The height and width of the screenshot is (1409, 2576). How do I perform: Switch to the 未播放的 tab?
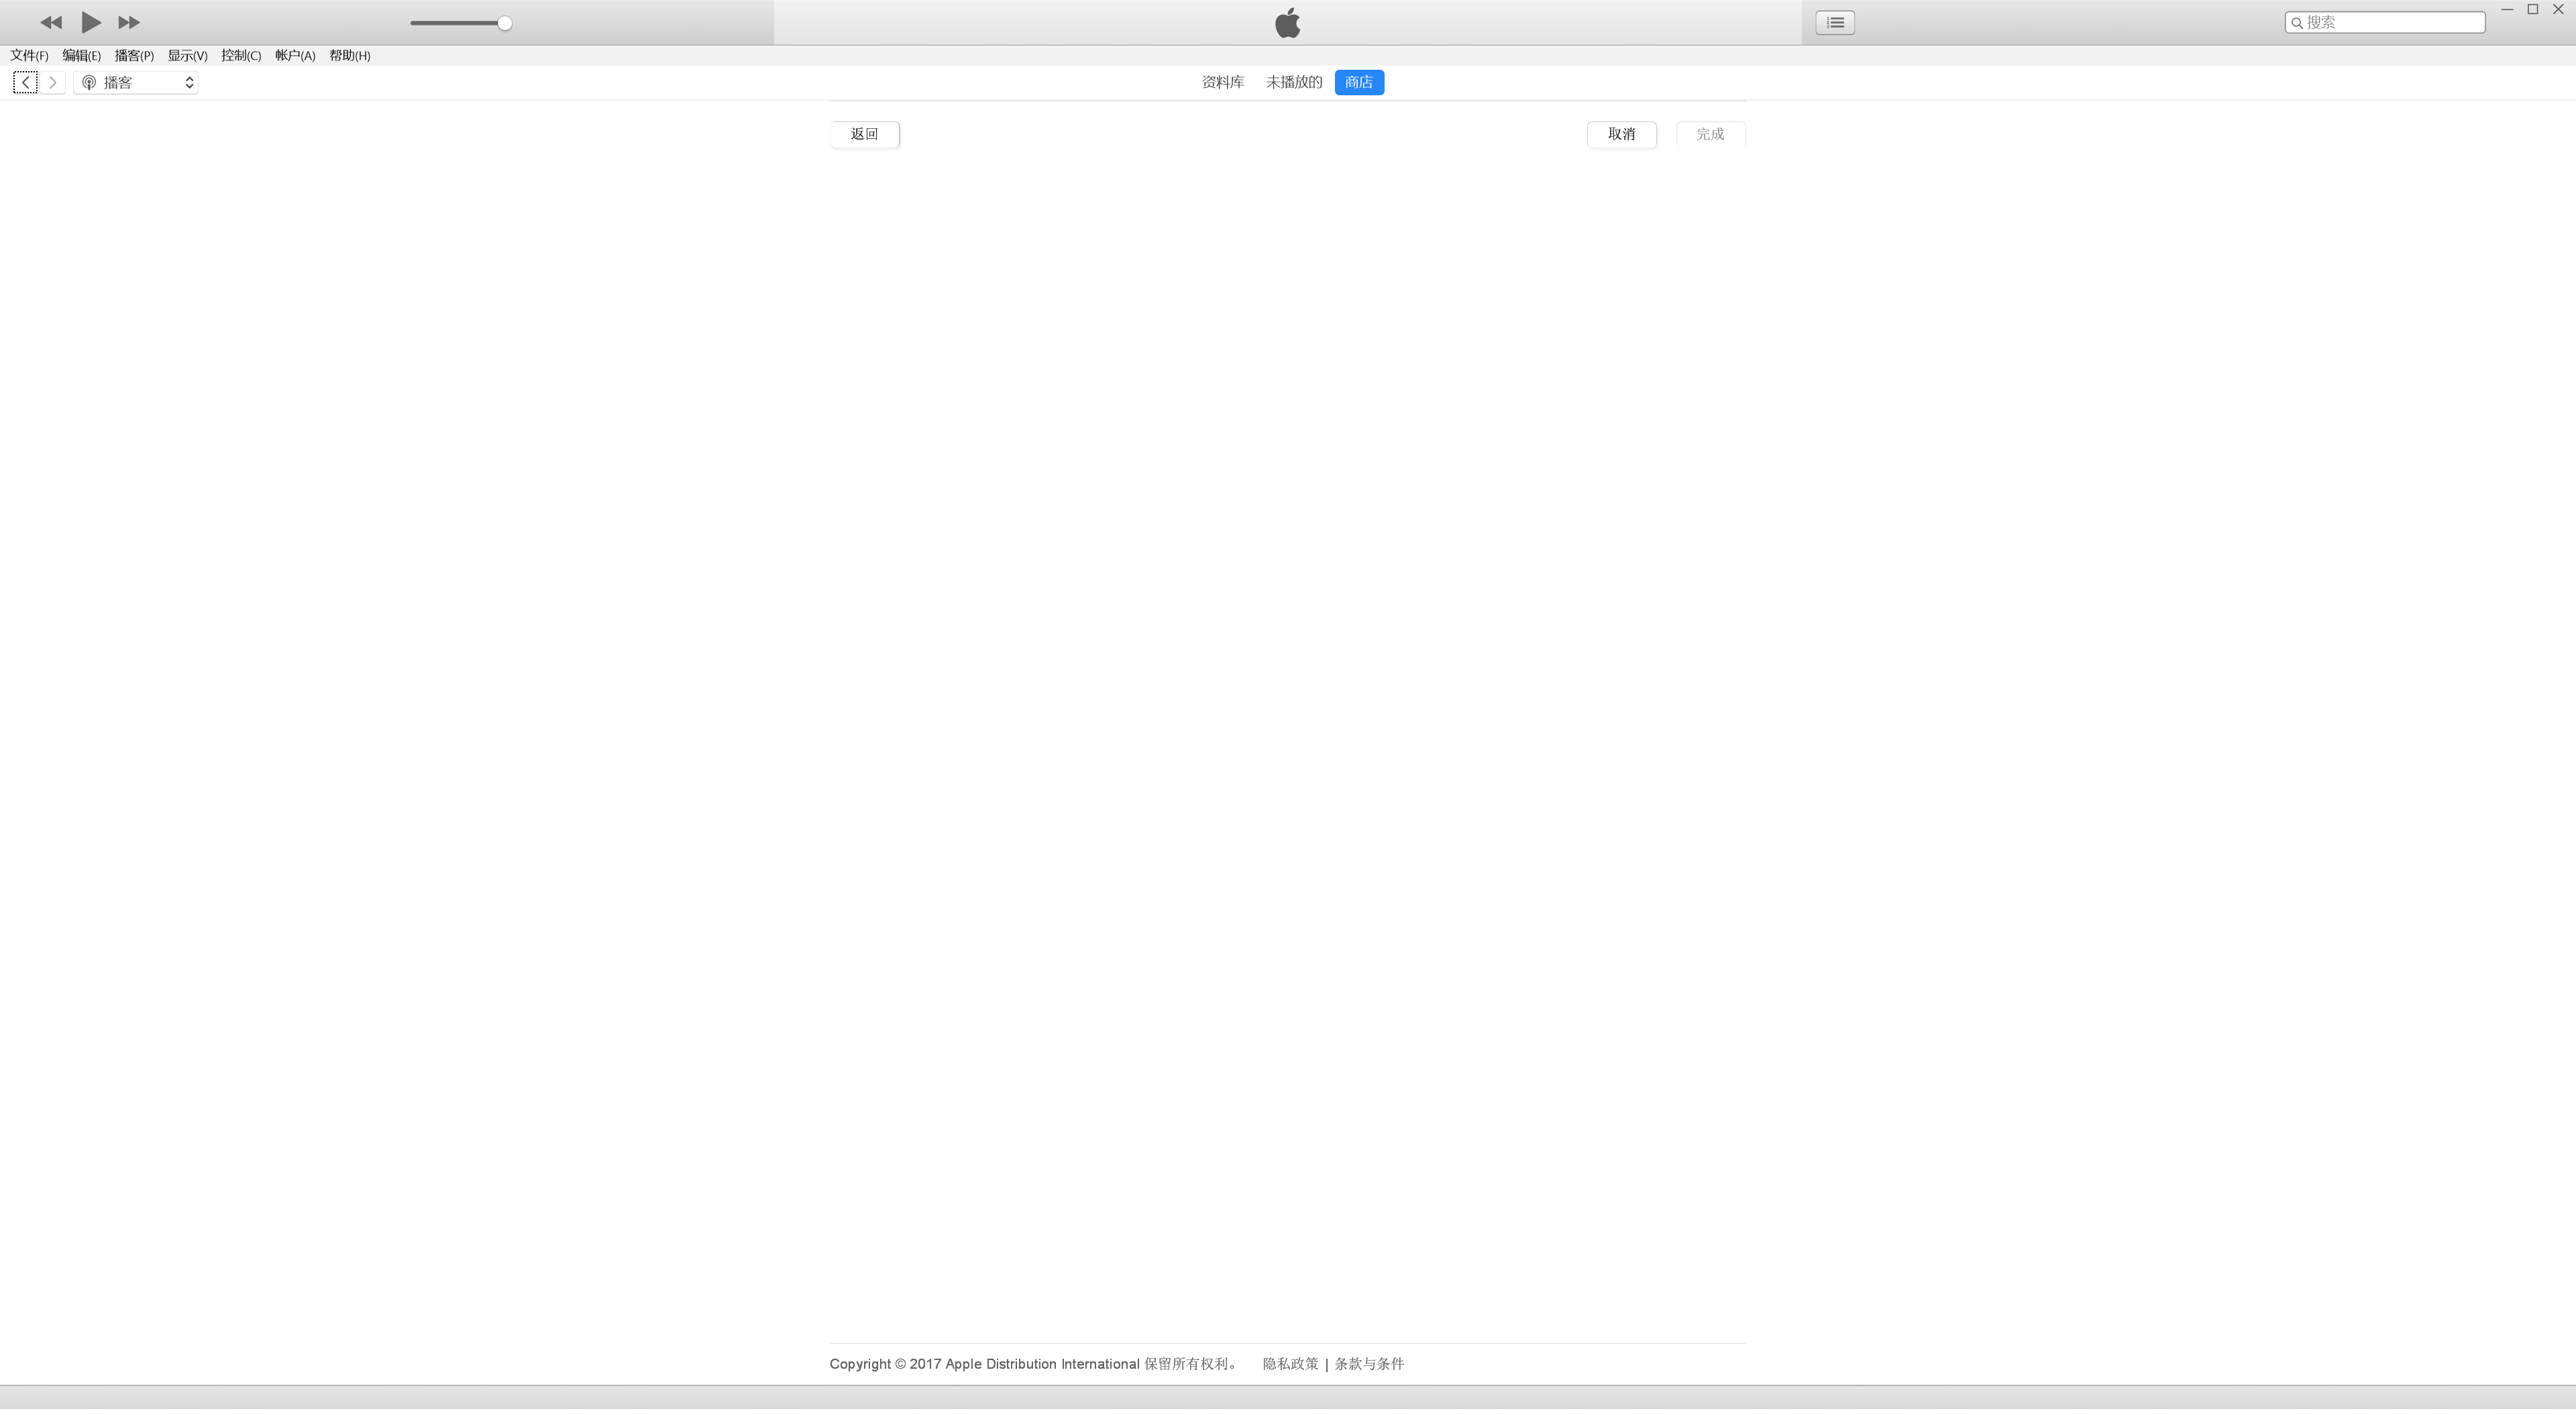[x=1293, y=82]
